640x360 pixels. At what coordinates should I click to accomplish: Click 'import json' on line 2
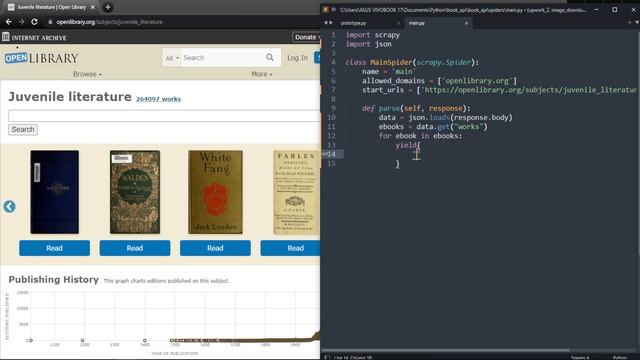click(369, 44)
